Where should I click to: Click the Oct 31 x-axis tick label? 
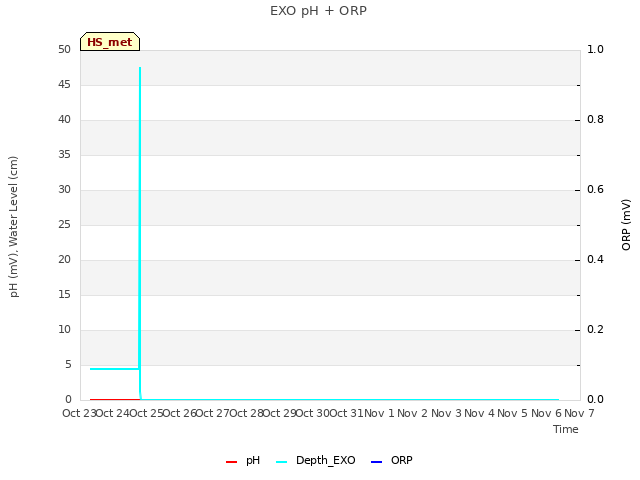[346, 413]
